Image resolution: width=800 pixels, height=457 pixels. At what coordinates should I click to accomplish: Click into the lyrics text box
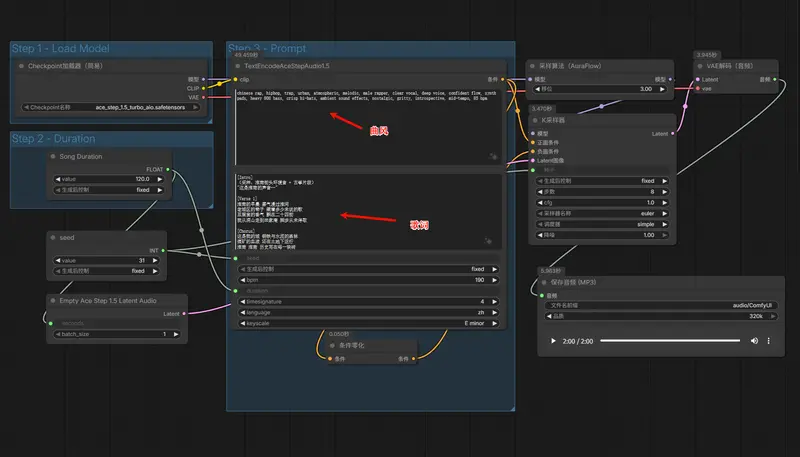368,211
